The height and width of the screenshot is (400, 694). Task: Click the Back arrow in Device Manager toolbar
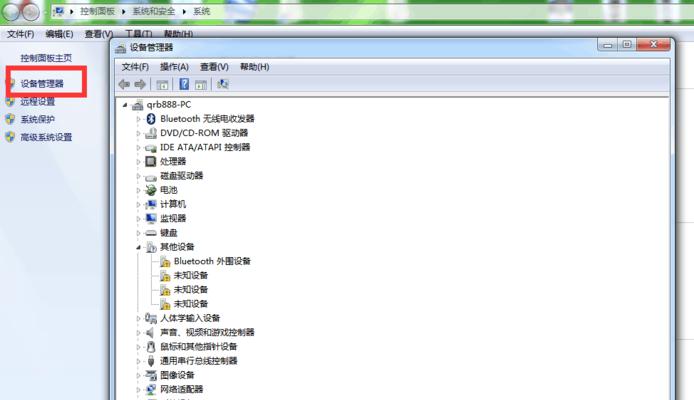[124, 84]
